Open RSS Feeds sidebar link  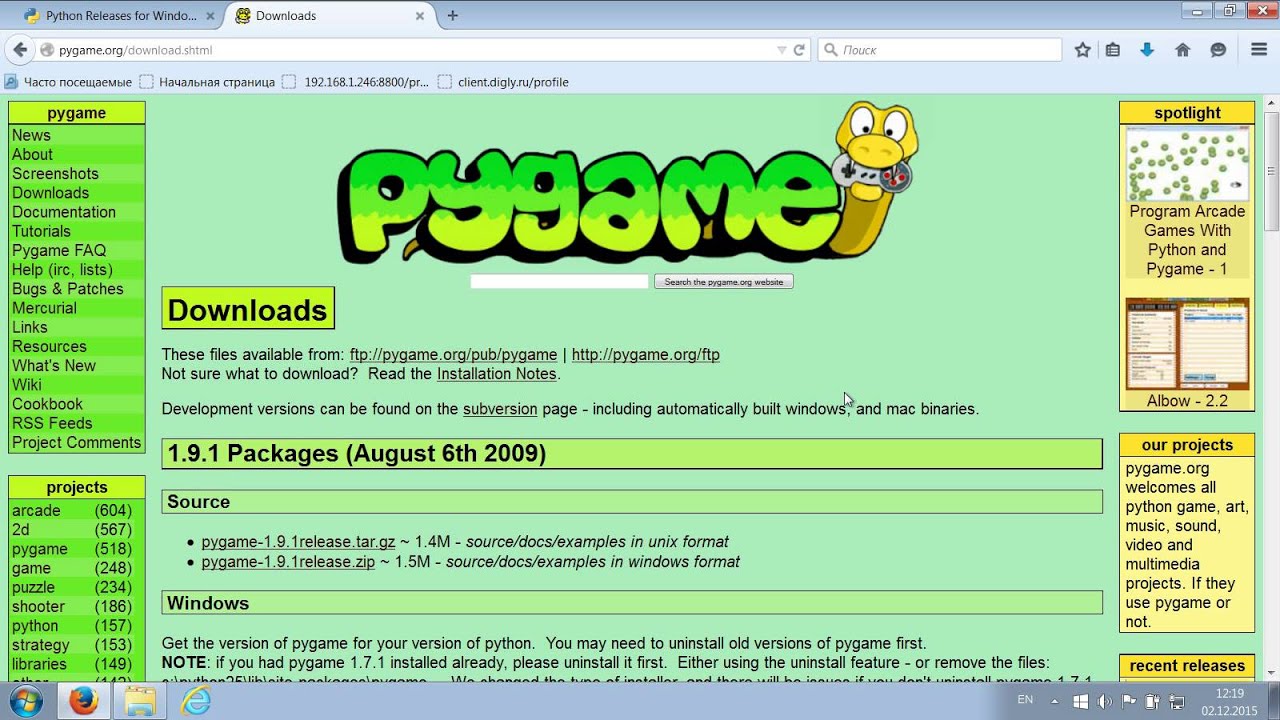(x=52, y=423)
